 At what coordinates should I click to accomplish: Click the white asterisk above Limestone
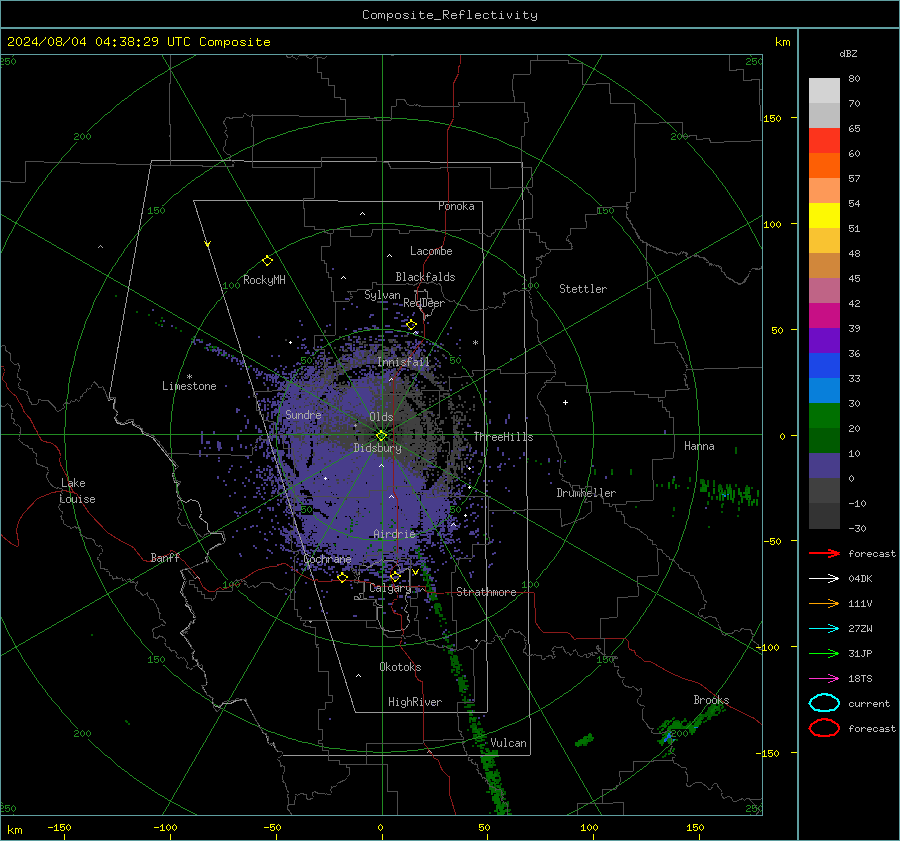coord(189,377)
